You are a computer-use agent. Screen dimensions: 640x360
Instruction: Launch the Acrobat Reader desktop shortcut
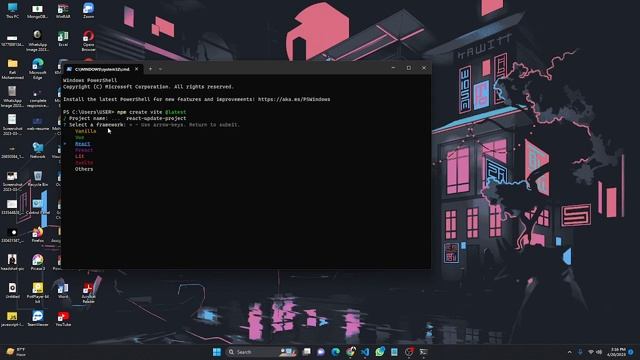pos(88,292)
